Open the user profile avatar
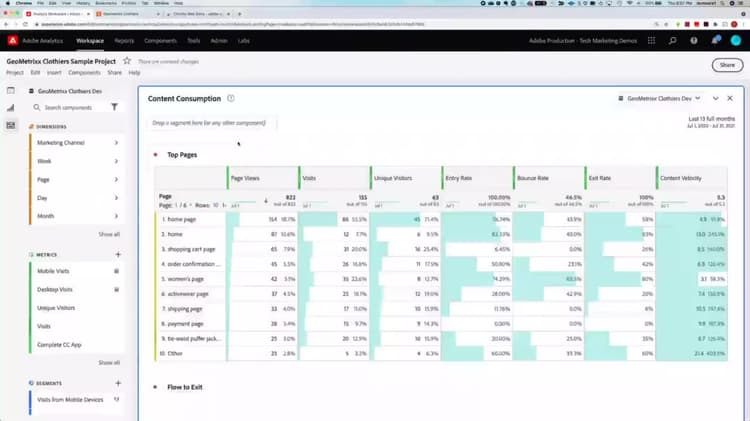This screenshot has width=750, height=421. tap(736, 41)
